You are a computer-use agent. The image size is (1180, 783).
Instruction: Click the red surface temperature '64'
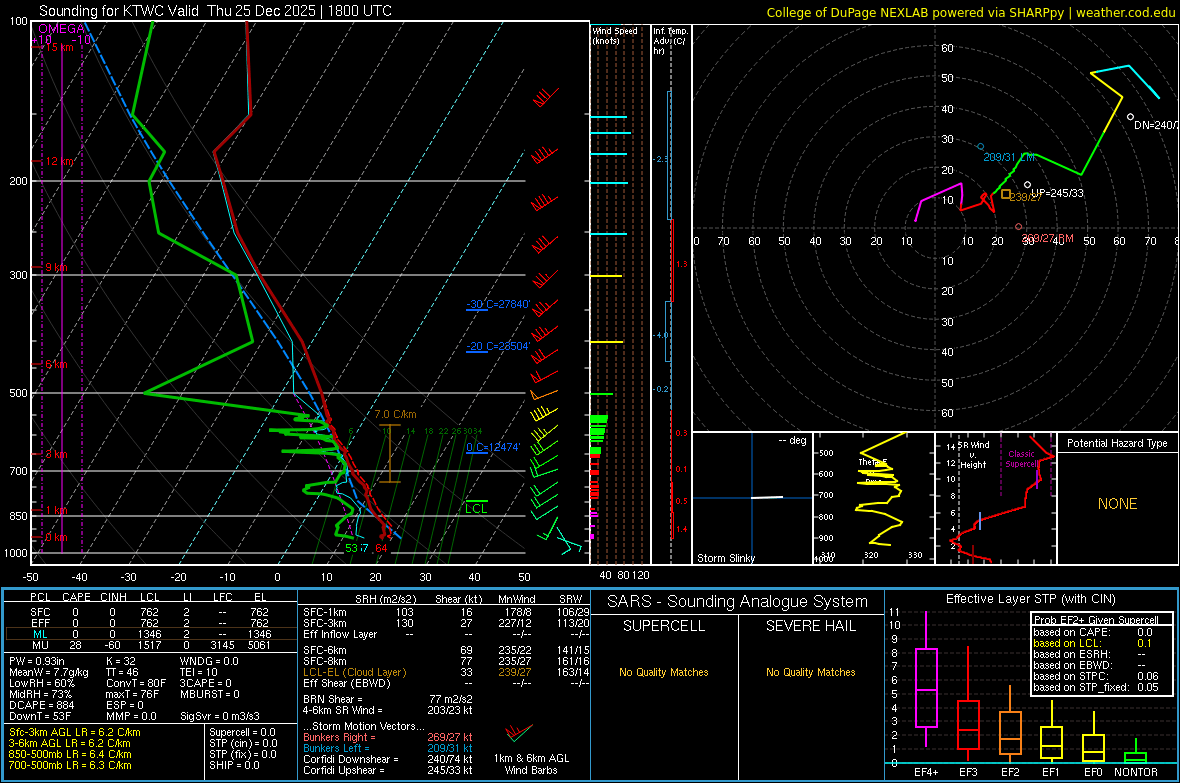[382, 548]
